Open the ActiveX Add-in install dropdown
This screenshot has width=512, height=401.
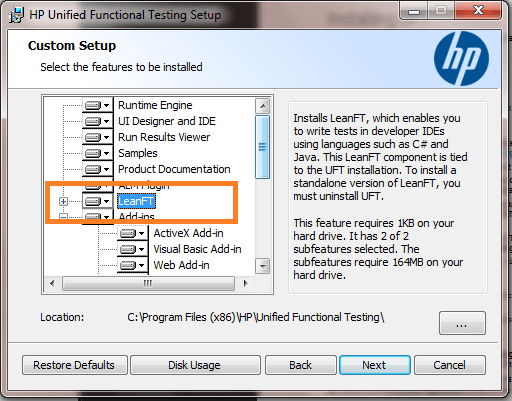tap(133, 233)
